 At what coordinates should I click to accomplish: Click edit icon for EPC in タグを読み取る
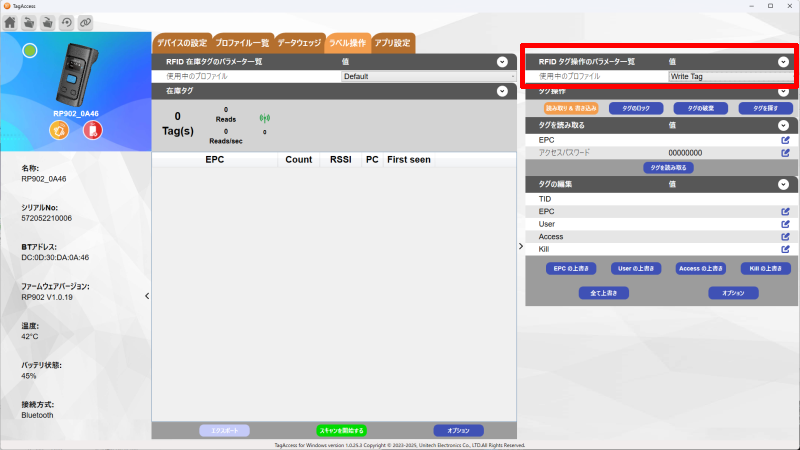click(785, 141)
